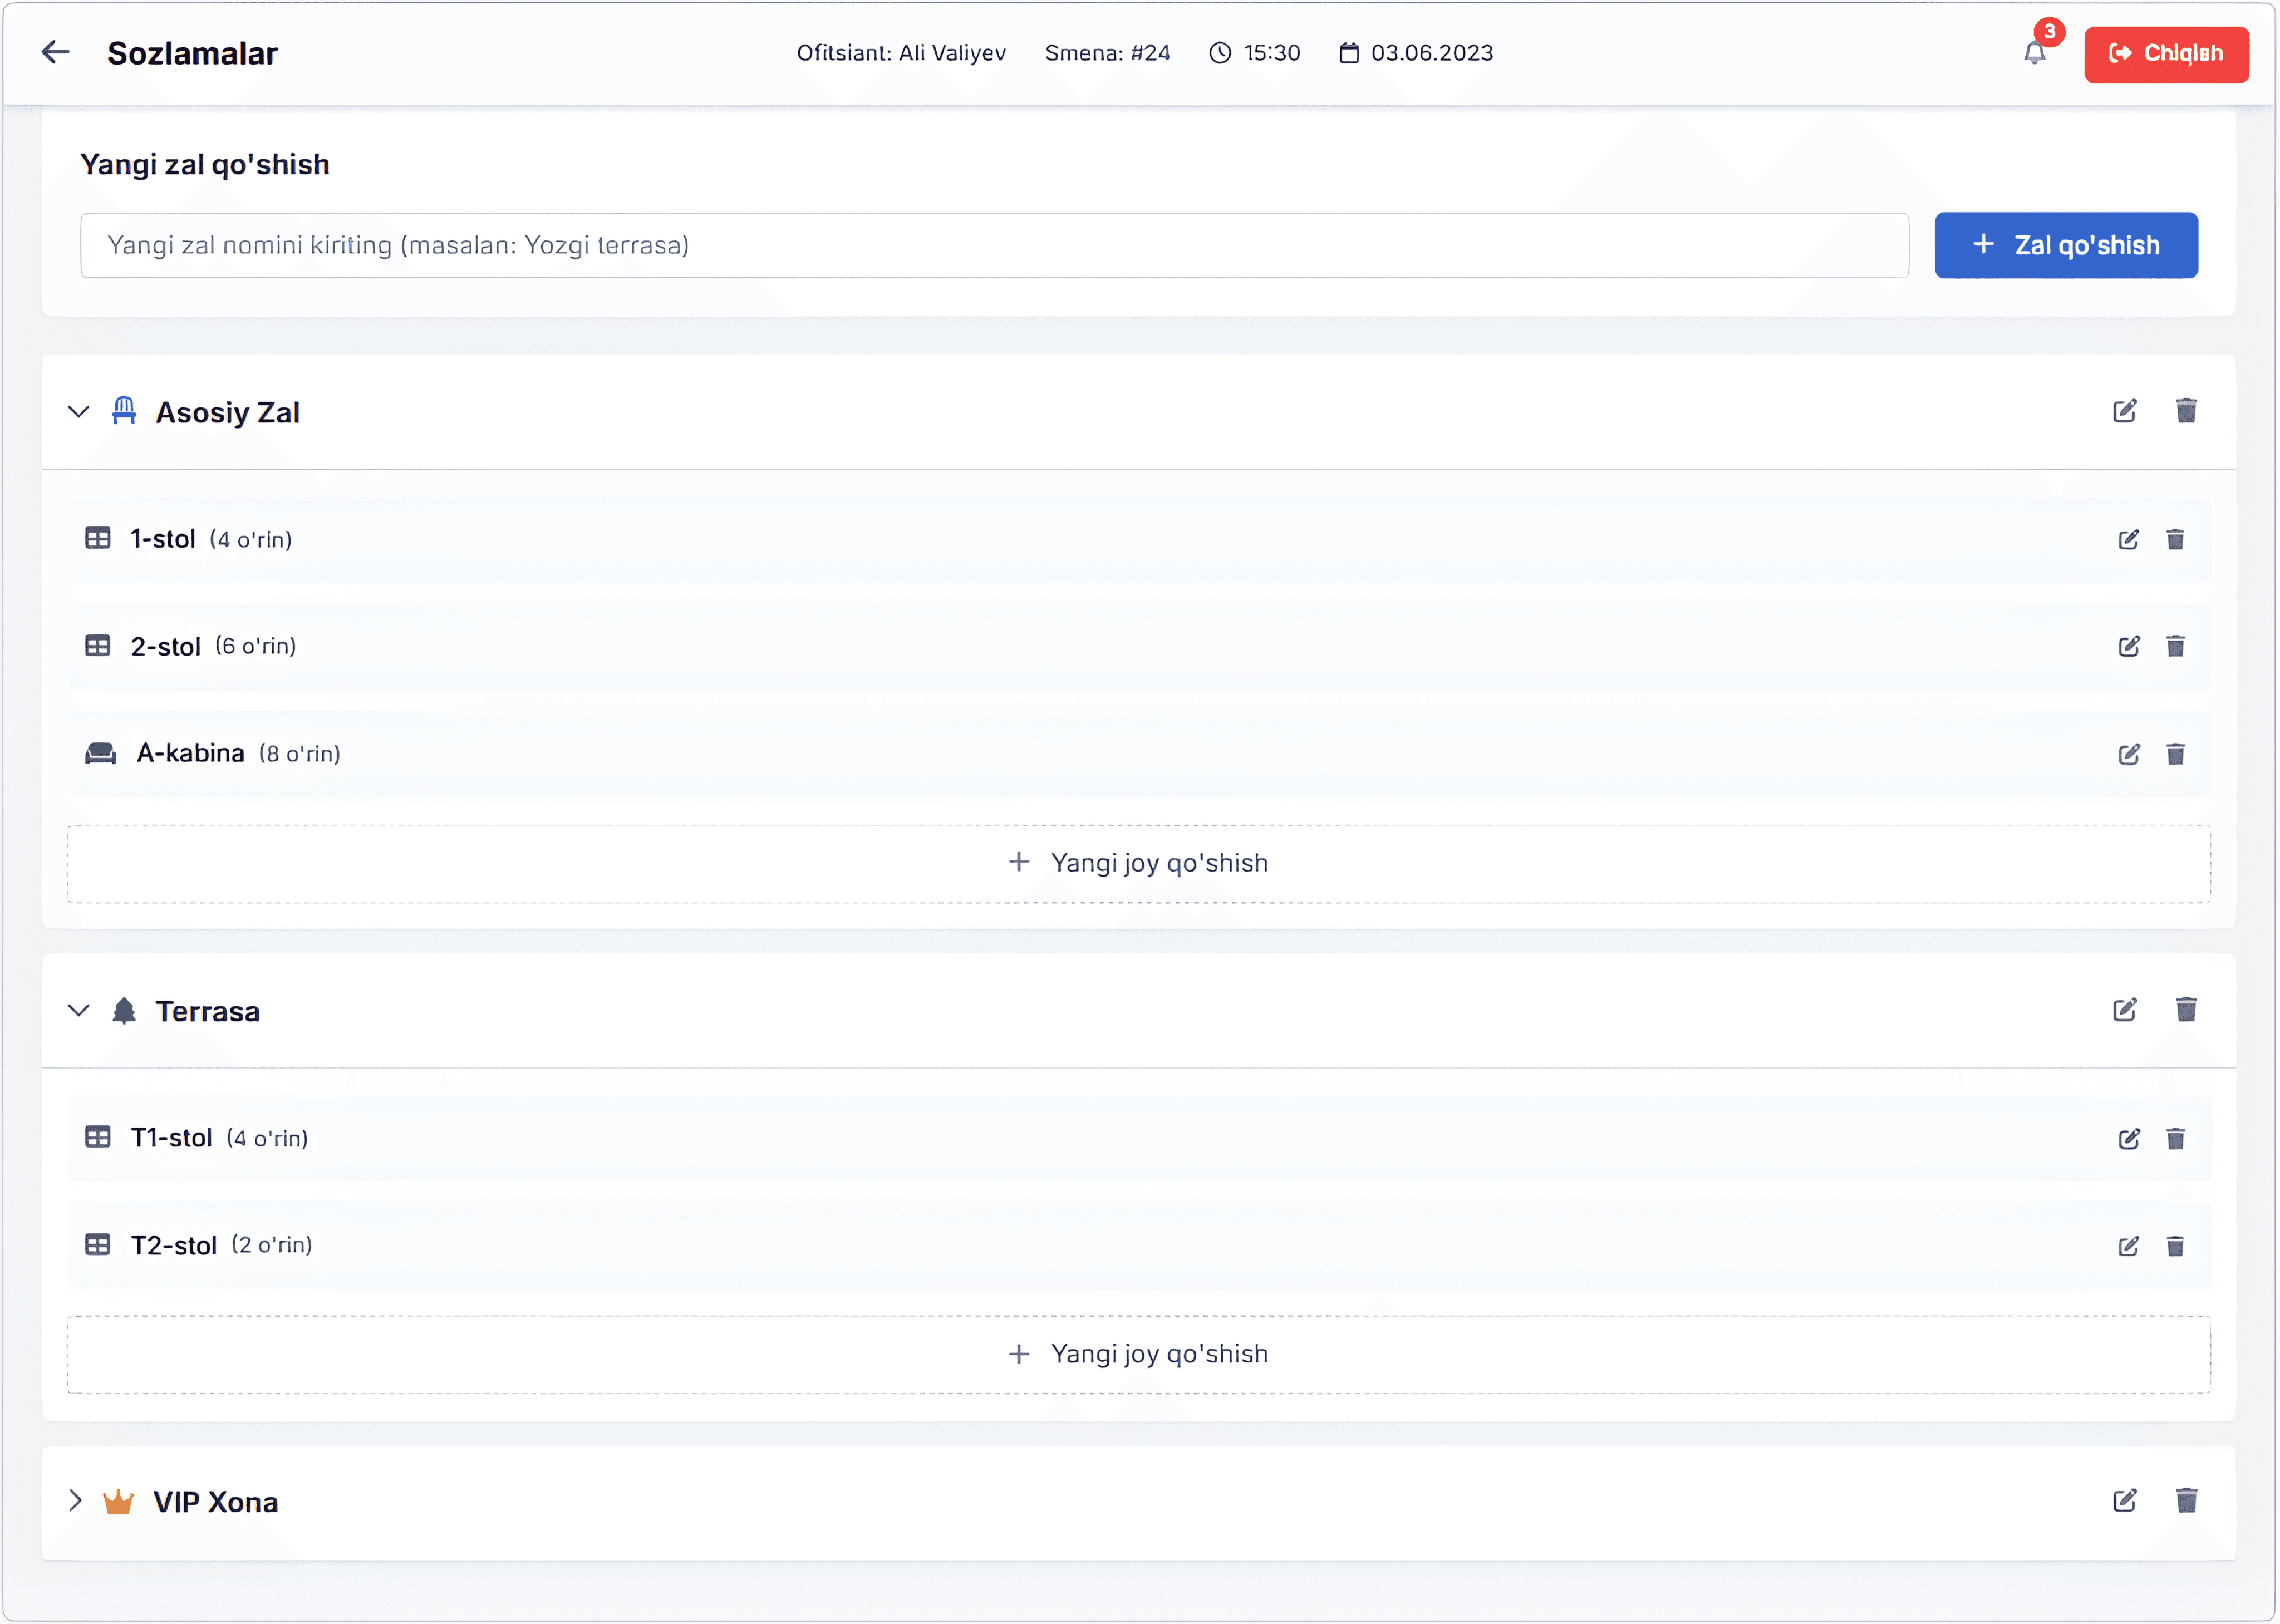Viewport: 2280px width, 1624px height.
Task: Edit the Asosiy Zal hall name
Action: (x=2124, y=411)
